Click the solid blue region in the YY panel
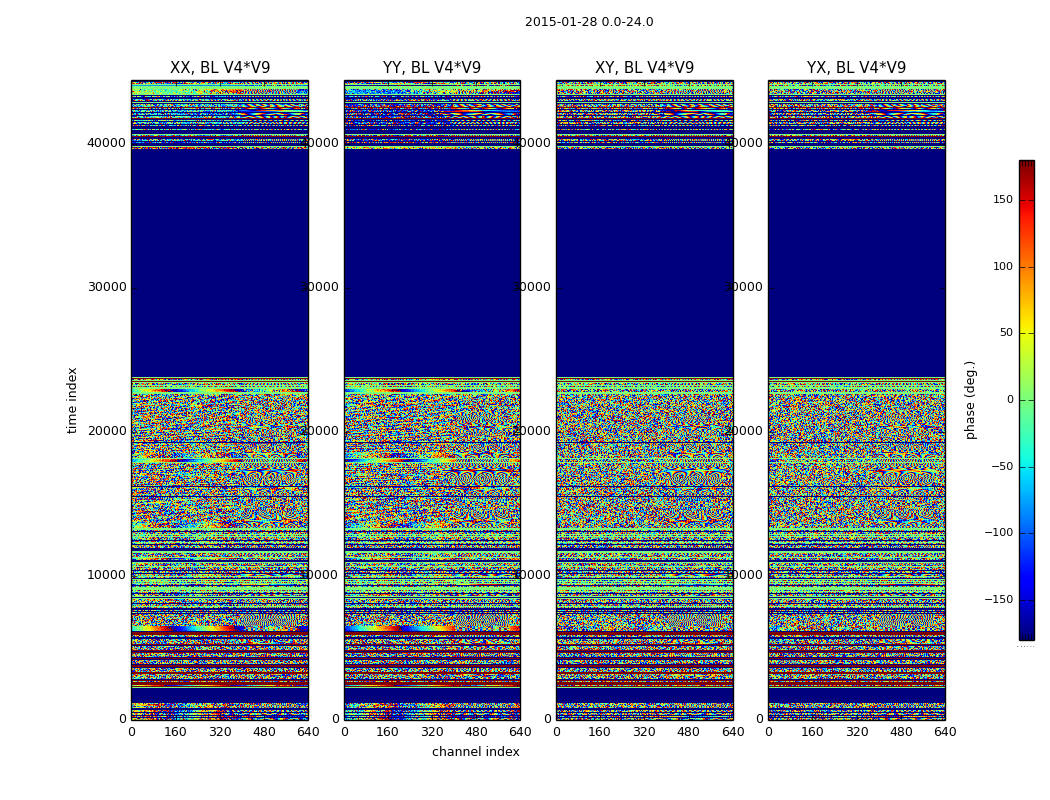 coord(432,260)
